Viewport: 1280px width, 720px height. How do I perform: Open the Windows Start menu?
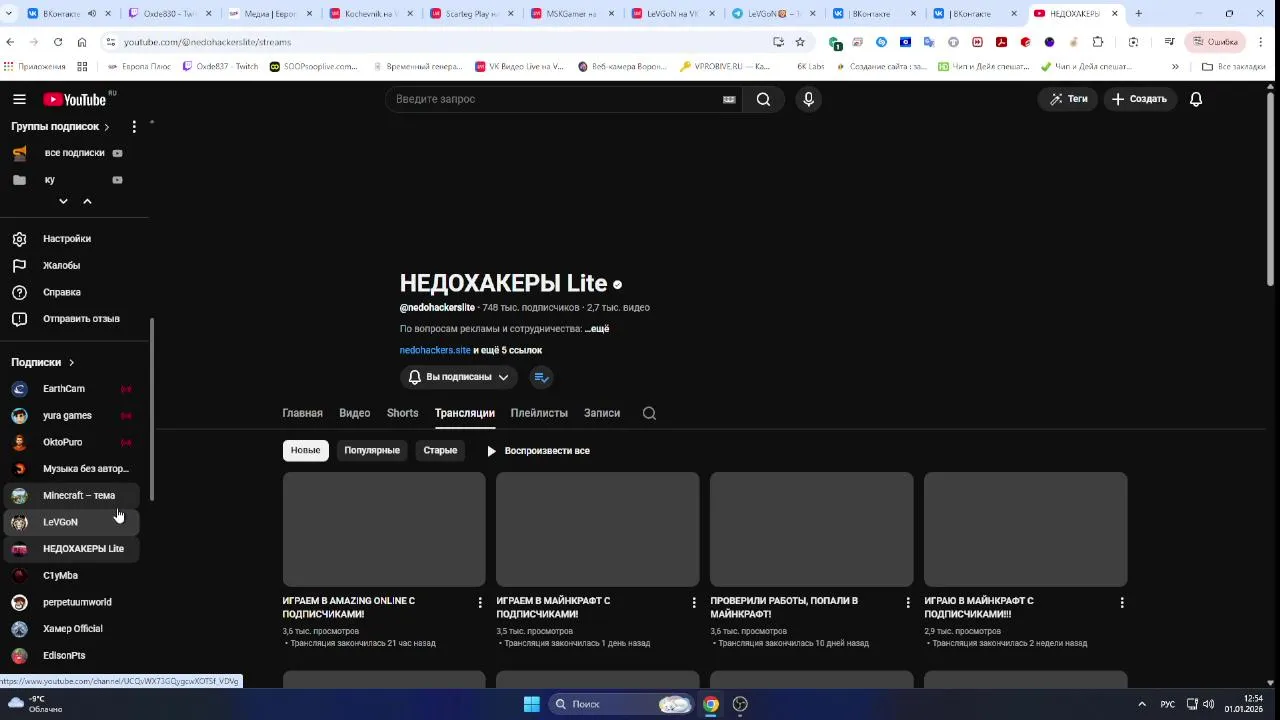531,704
